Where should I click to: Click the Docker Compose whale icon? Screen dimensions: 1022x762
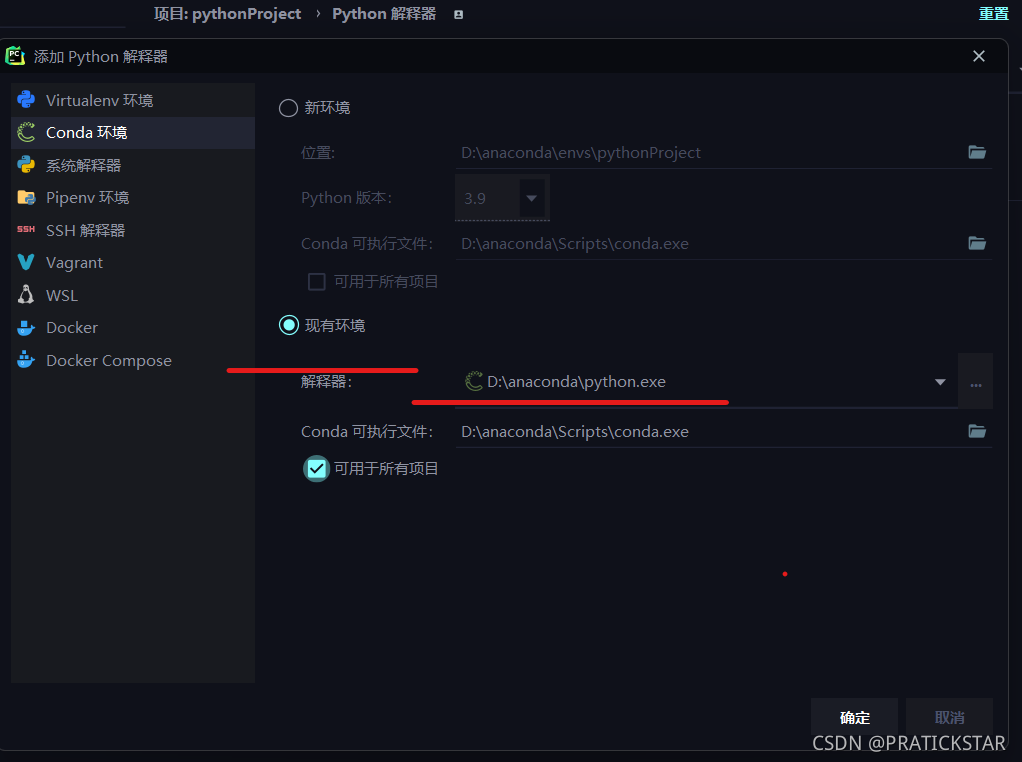click(26, 359)
